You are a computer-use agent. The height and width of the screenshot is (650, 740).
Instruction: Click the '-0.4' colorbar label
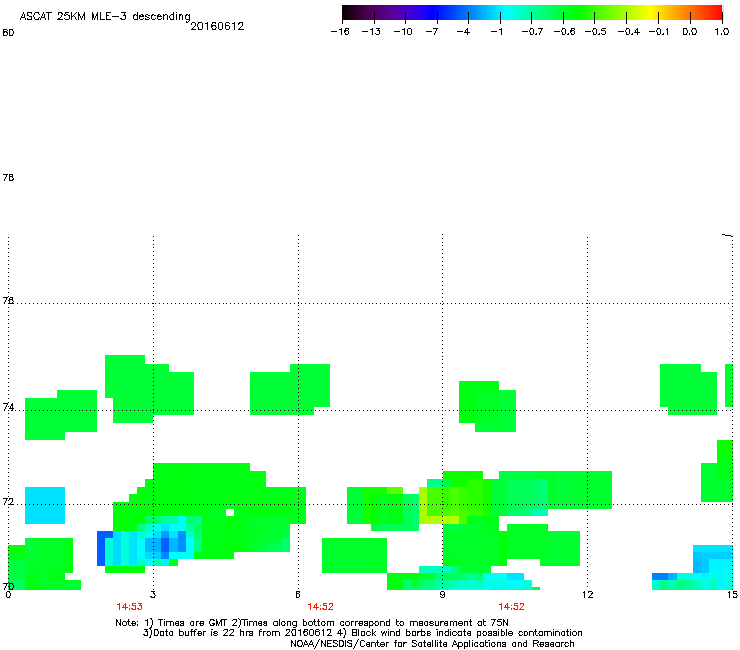point(628,32)
